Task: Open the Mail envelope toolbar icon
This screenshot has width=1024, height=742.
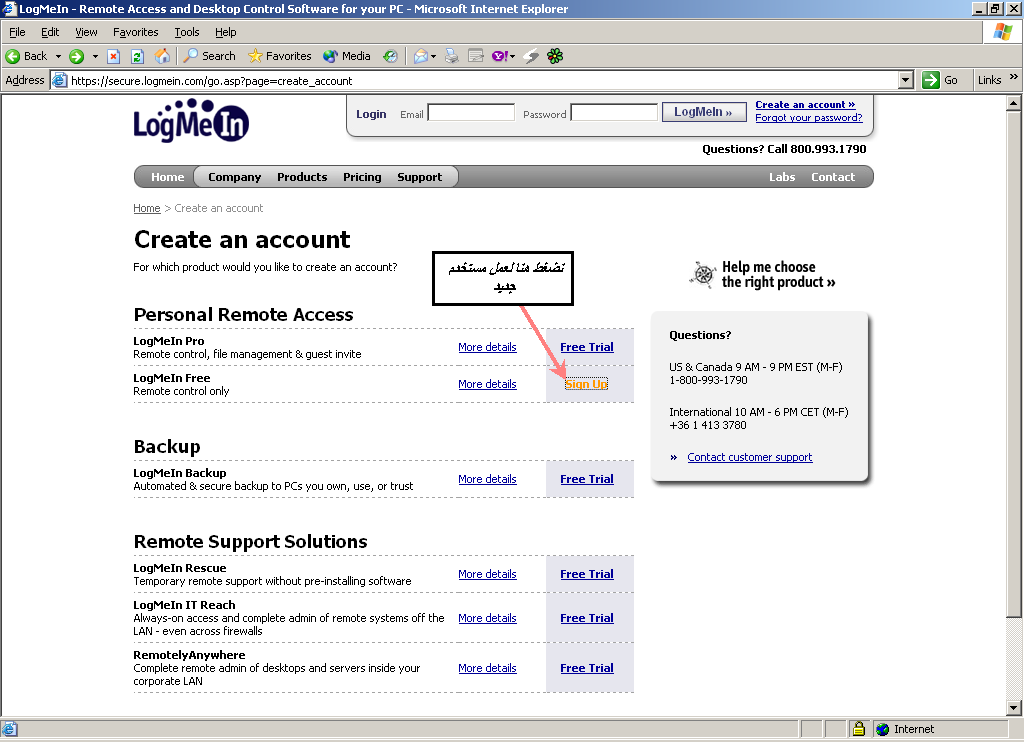Action: 421,56
